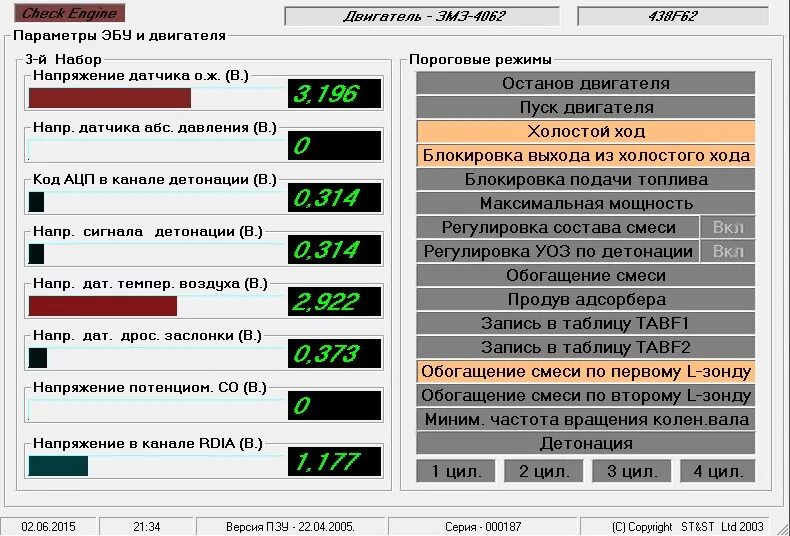
Task: Click the Блокировка подачи топлива indicator
Action: coord(585,179)
